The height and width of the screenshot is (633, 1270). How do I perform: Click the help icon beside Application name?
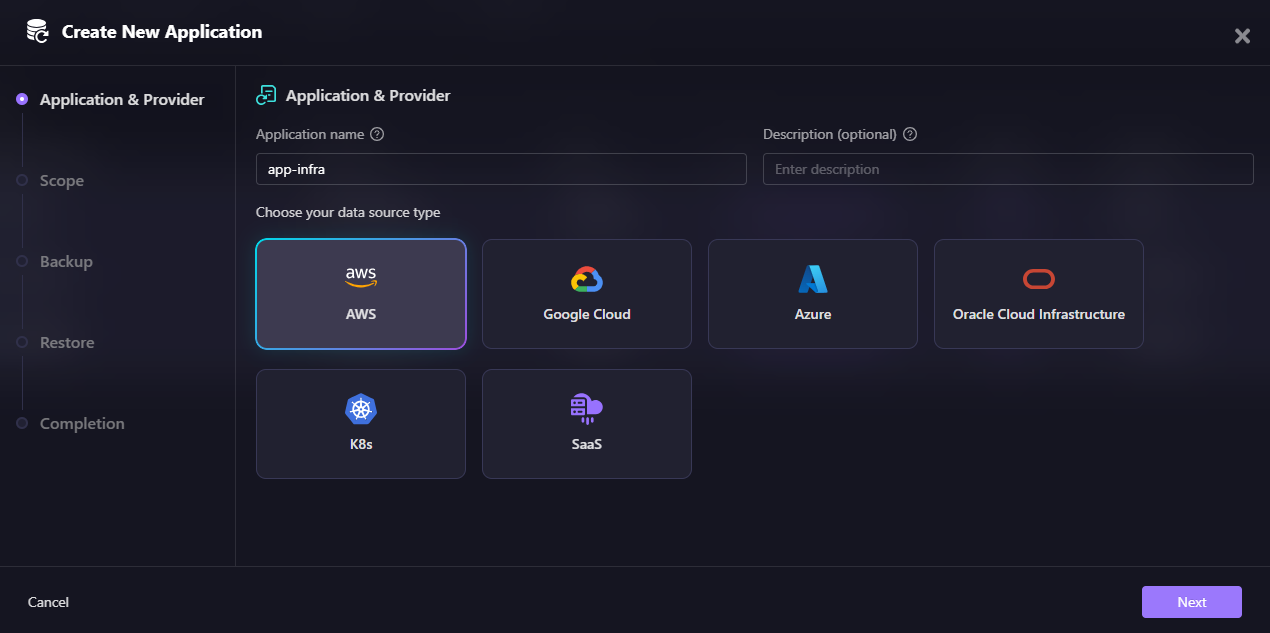point(377,134)
